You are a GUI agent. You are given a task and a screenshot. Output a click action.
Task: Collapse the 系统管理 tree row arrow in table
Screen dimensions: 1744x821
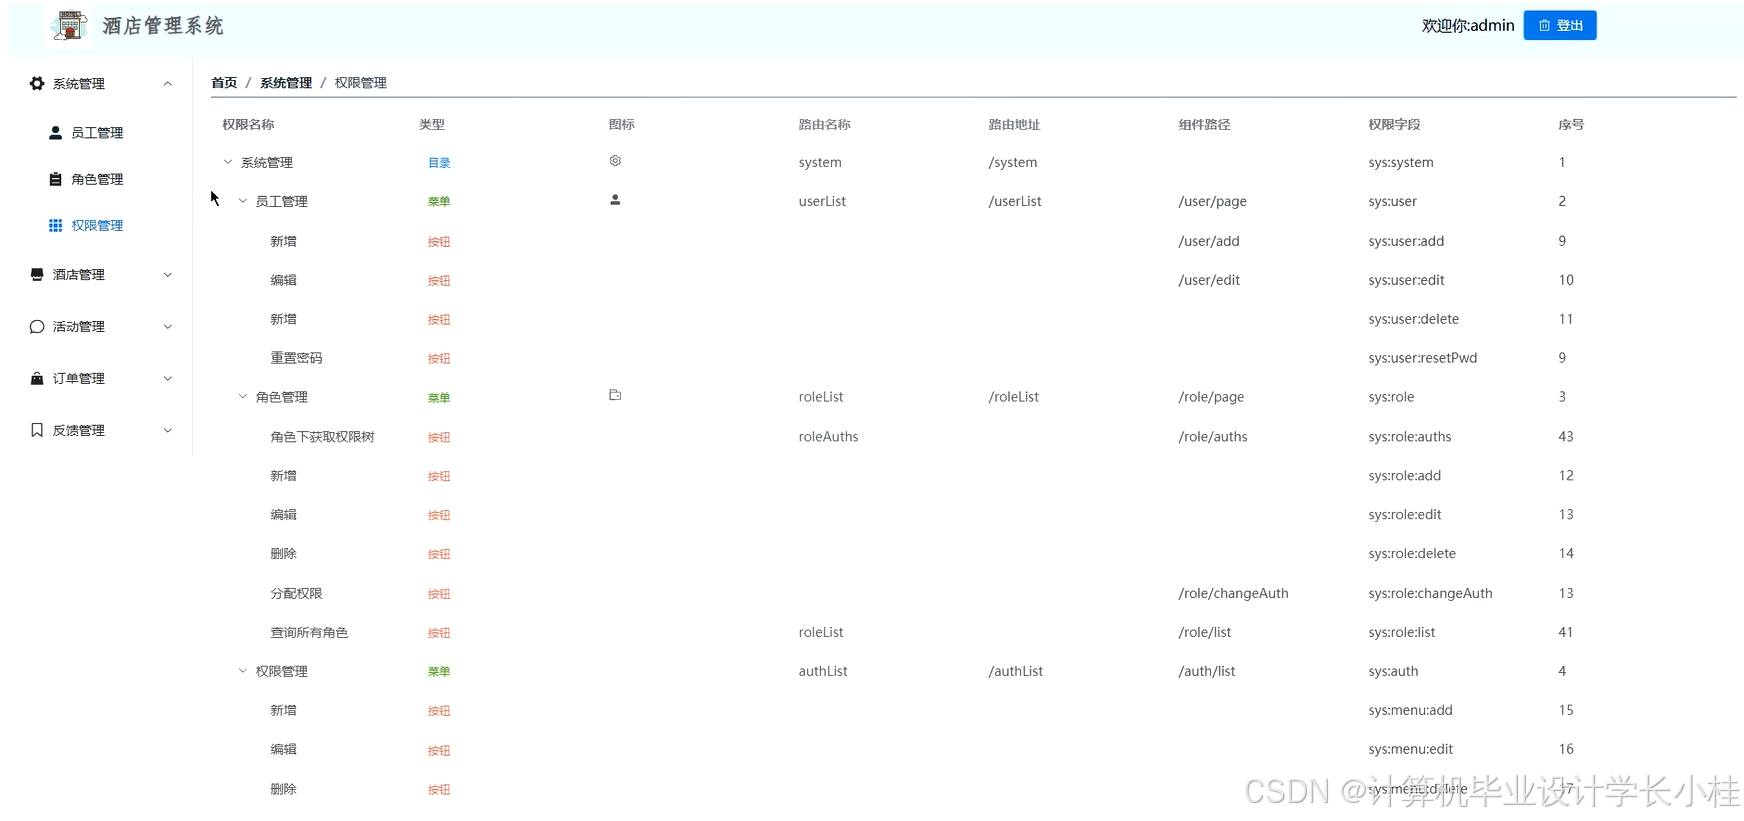(x=228, y=162)
